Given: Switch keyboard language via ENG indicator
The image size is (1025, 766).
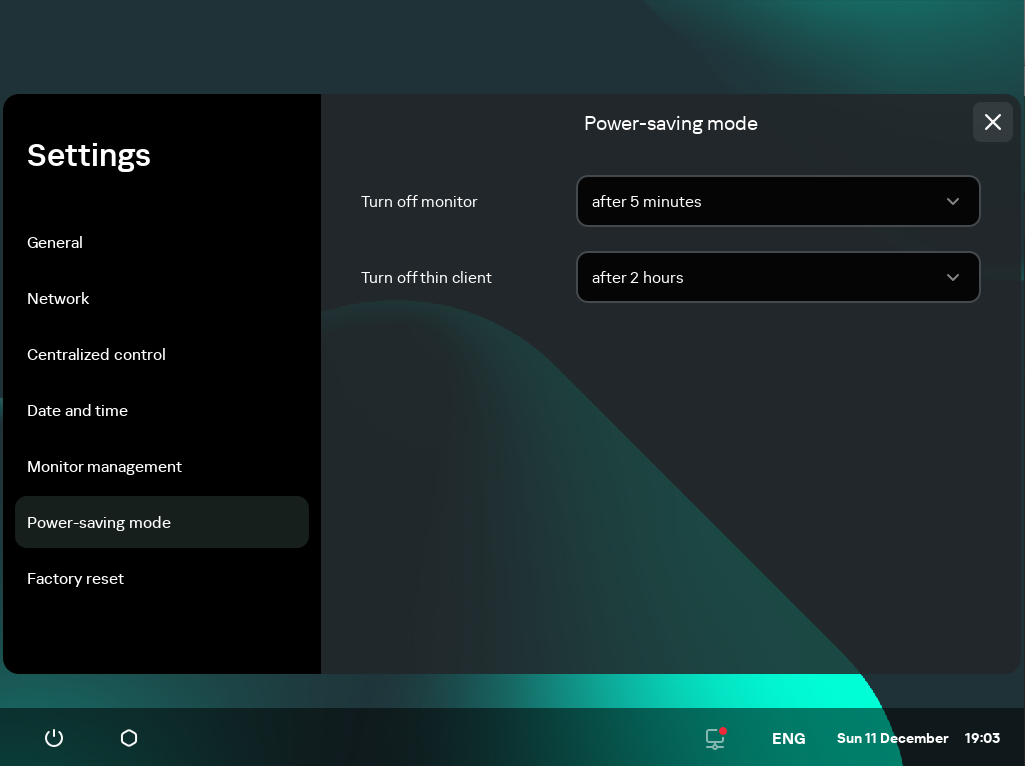Looking at the screenshot, I should tap(788, 738).
